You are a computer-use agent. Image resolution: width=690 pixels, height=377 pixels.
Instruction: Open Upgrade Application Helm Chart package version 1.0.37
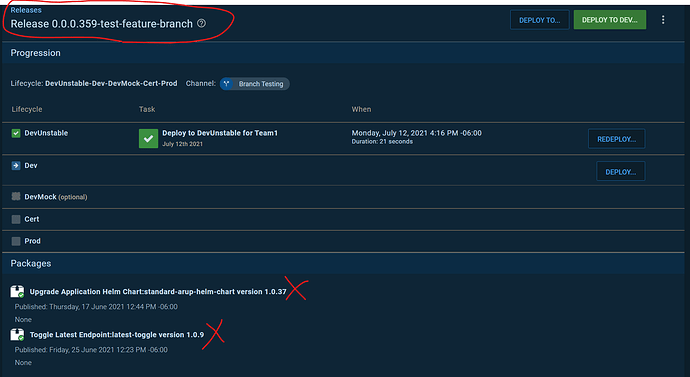(158, 292)
